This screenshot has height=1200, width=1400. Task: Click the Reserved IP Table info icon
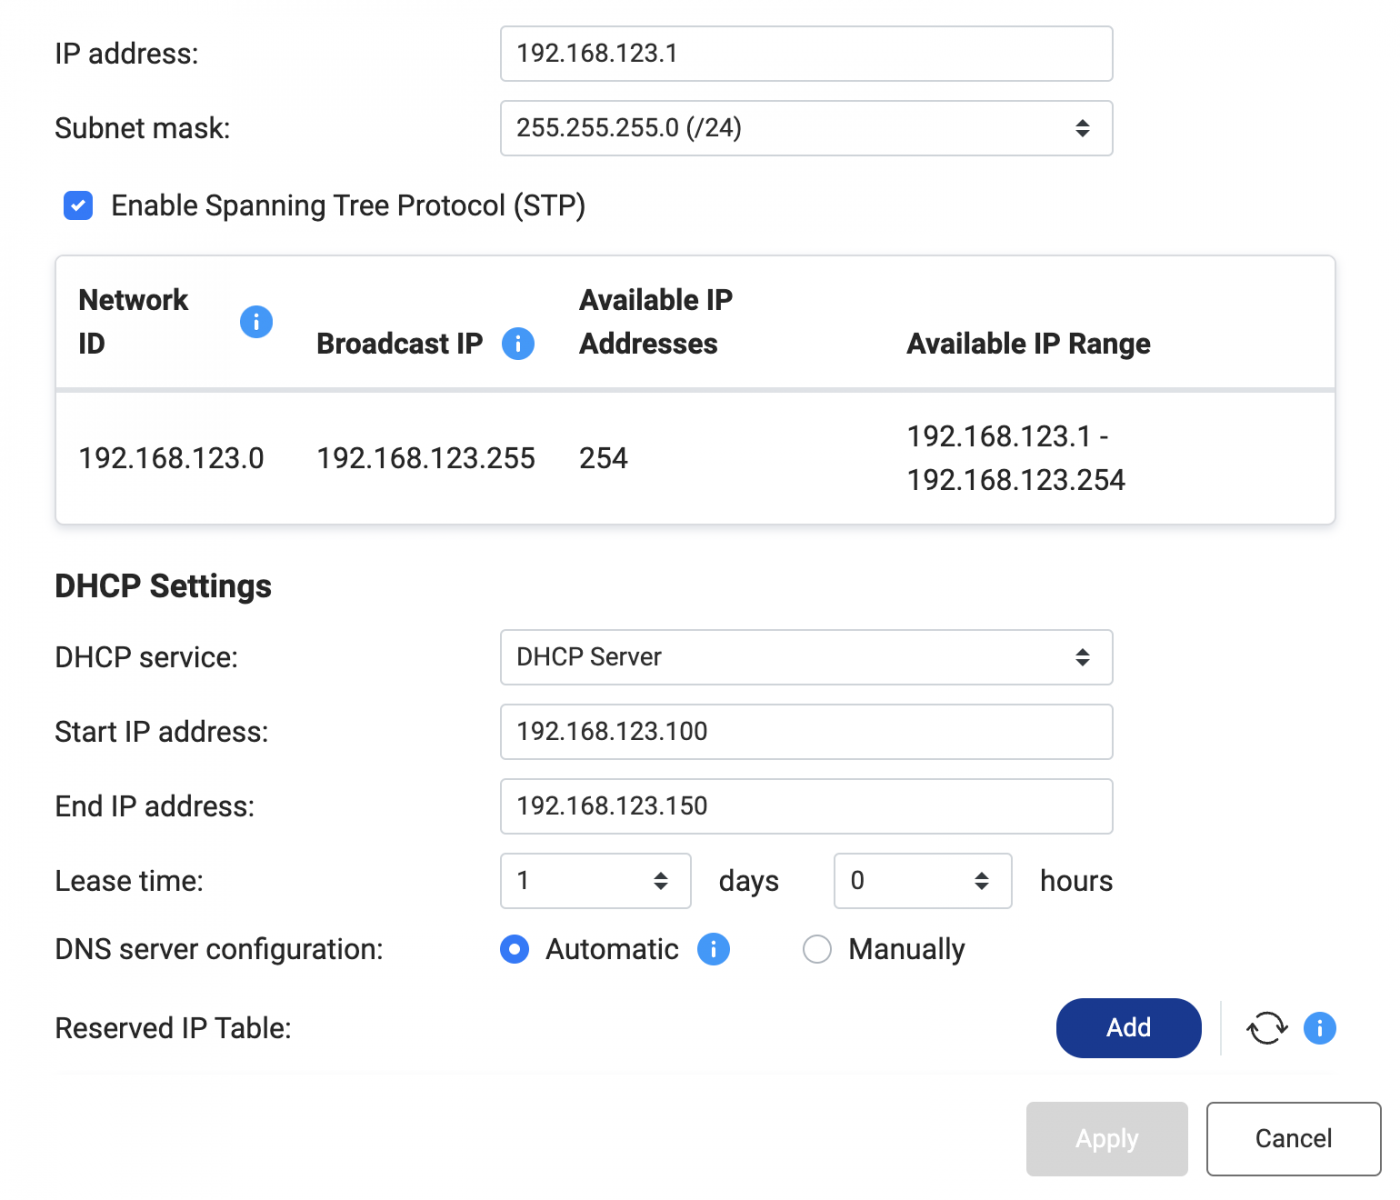[1319, 1028]
